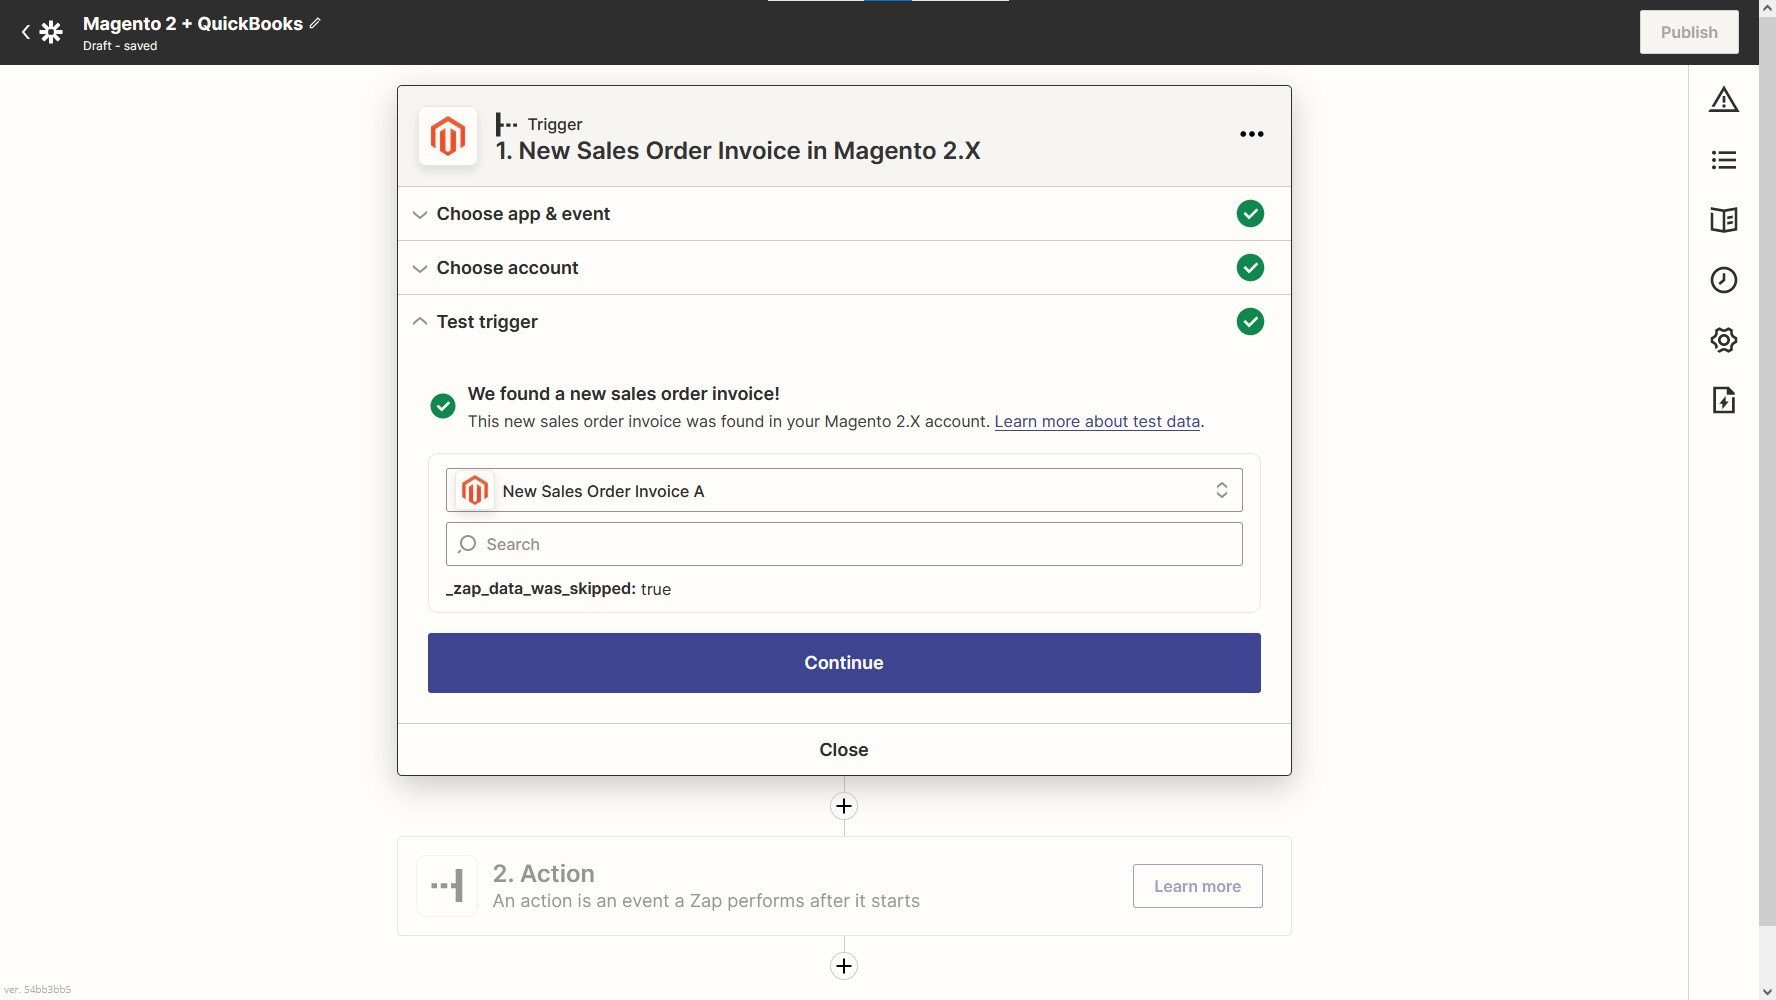
Task: Click 'We found a new sales order invoice!' text
Action: [x=623, y=394]
